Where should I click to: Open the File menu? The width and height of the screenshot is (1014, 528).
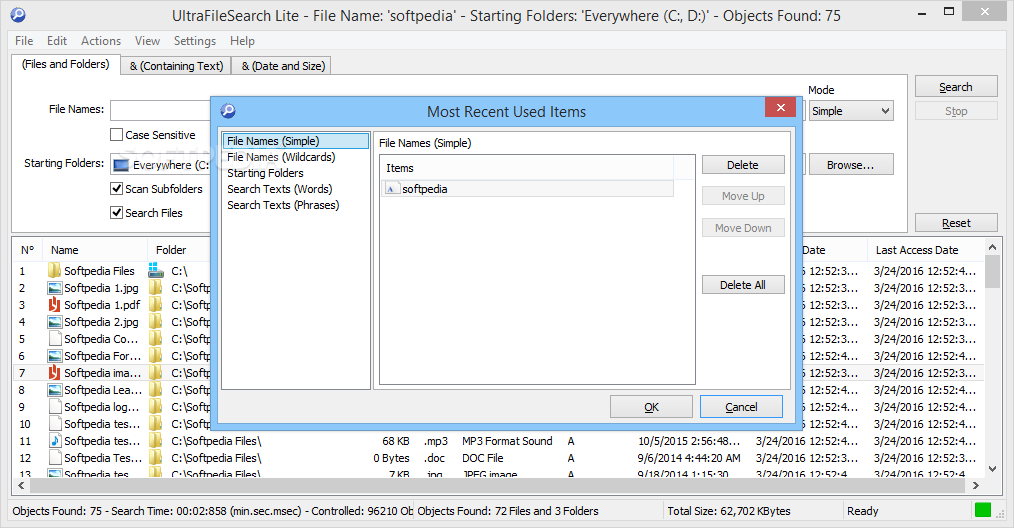pyautogui.click(x=24, y=41)
